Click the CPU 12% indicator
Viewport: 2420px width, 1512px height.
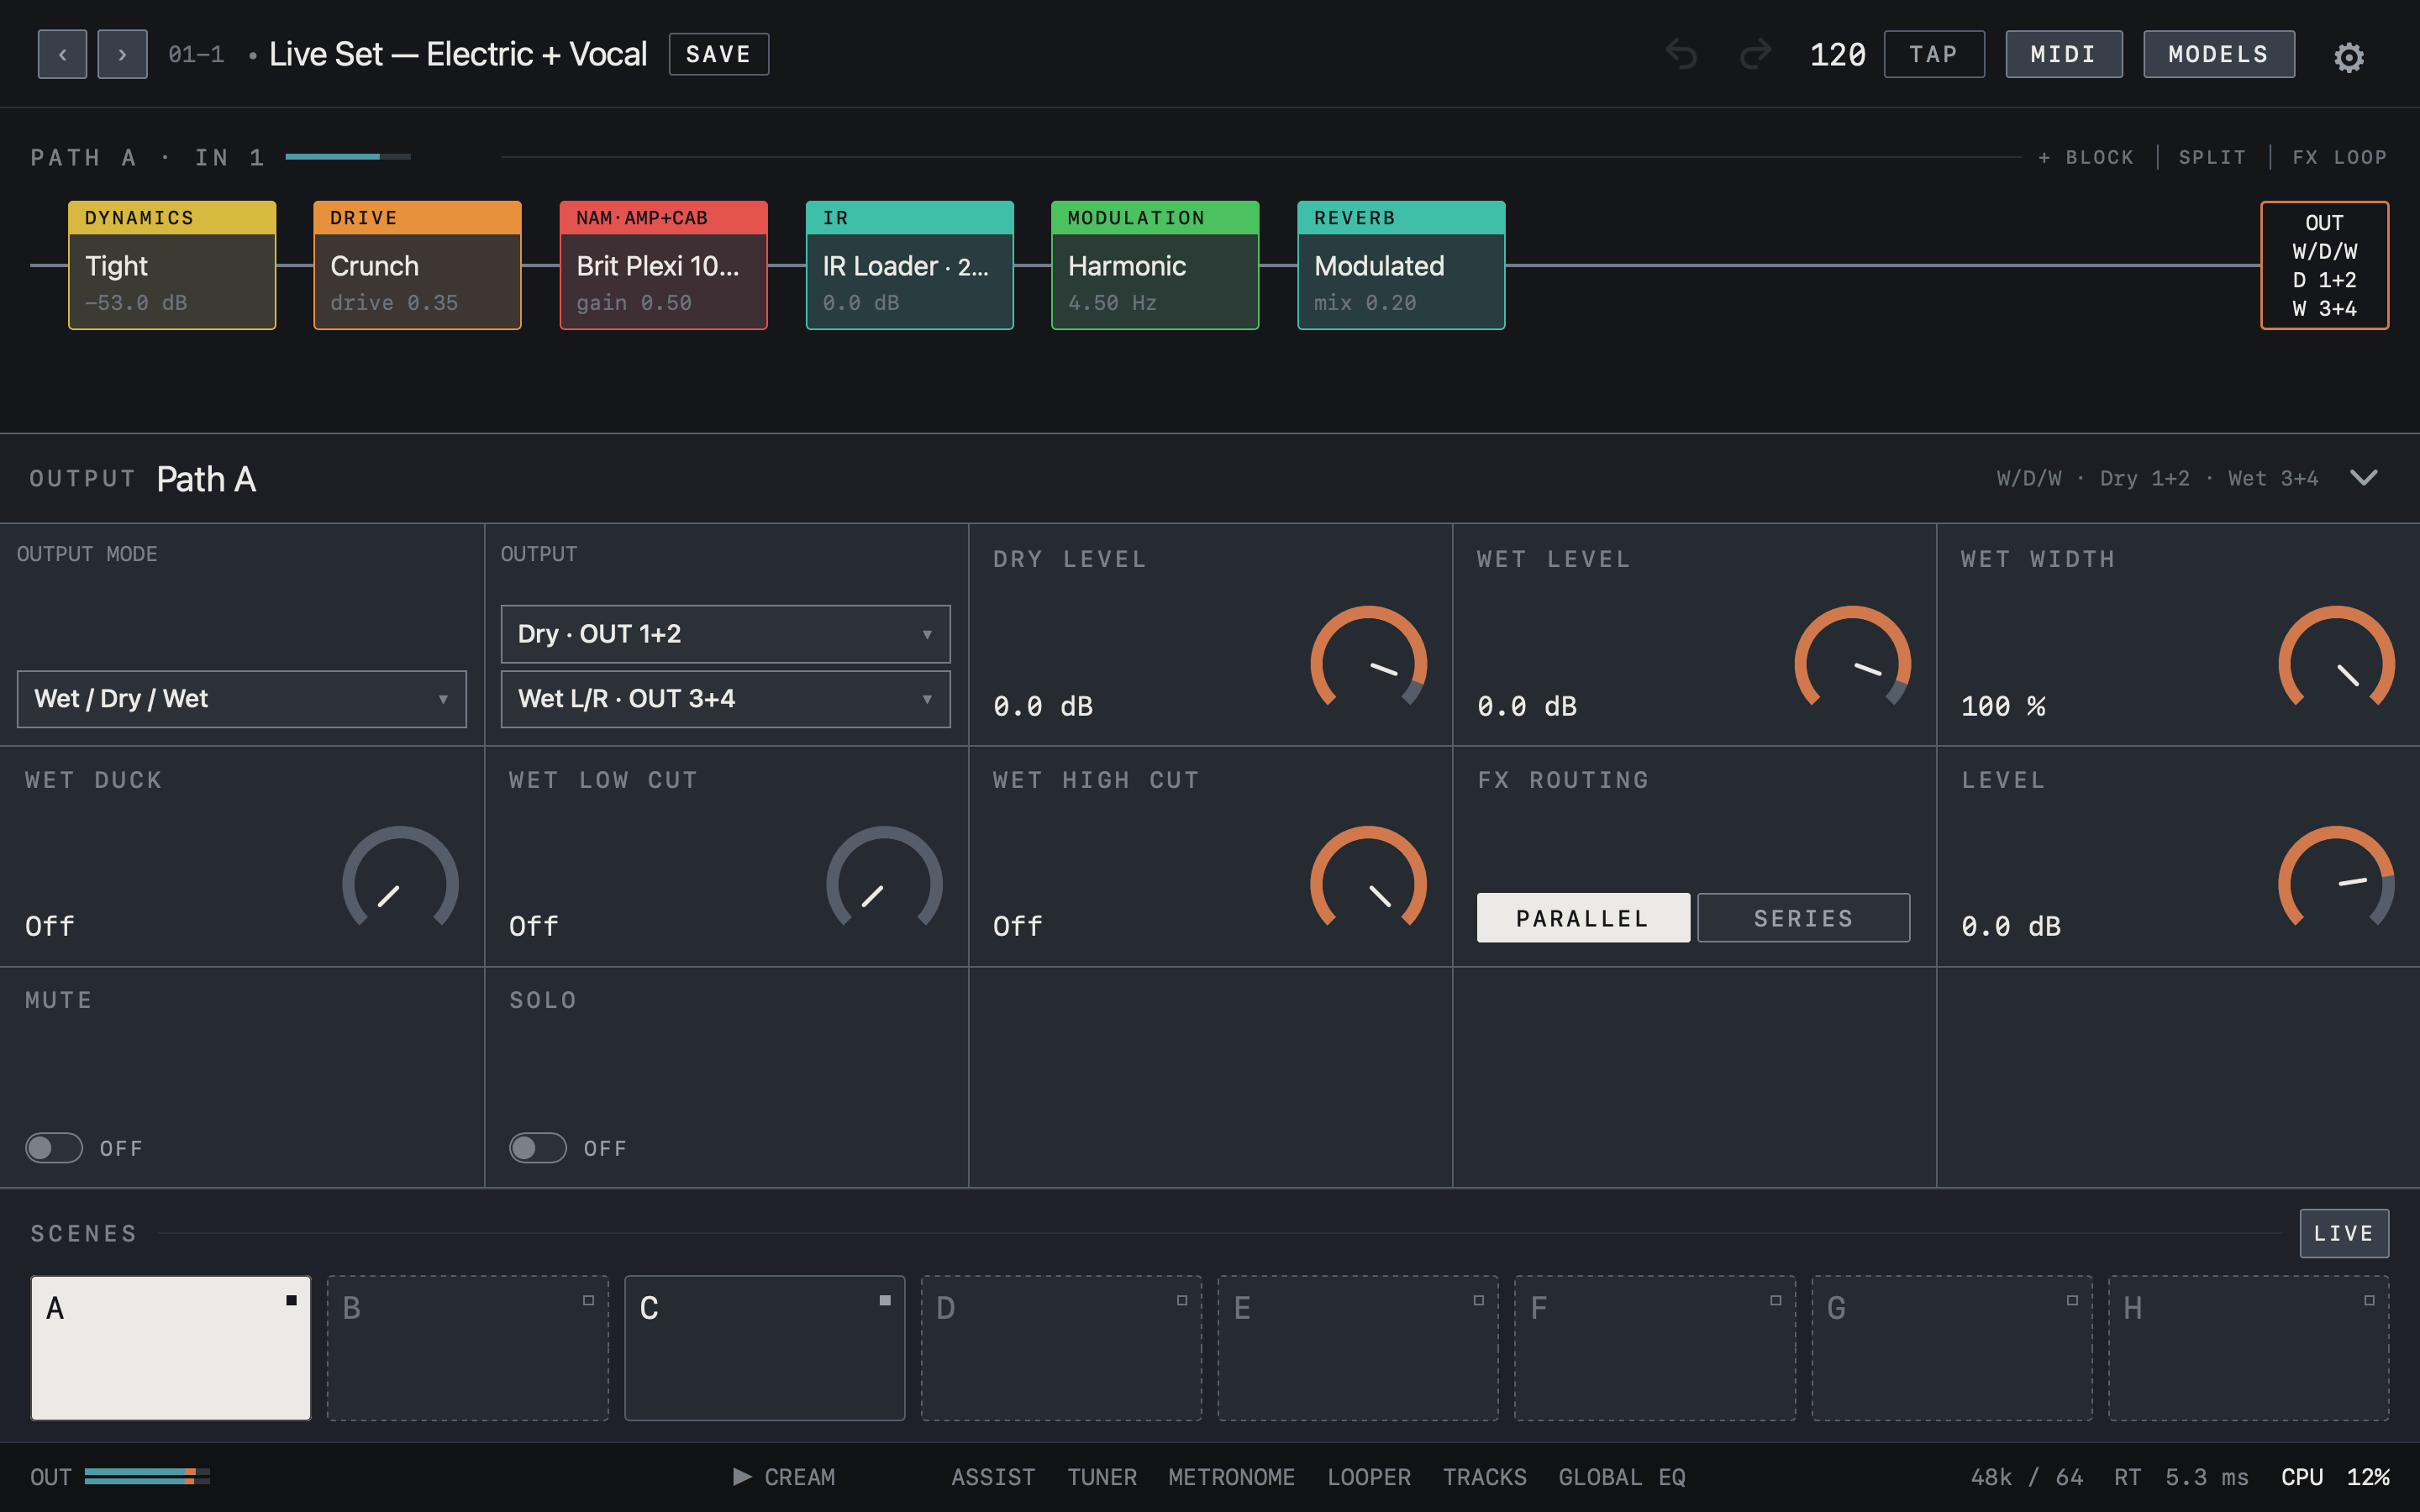click(x=2335, y=1476)
